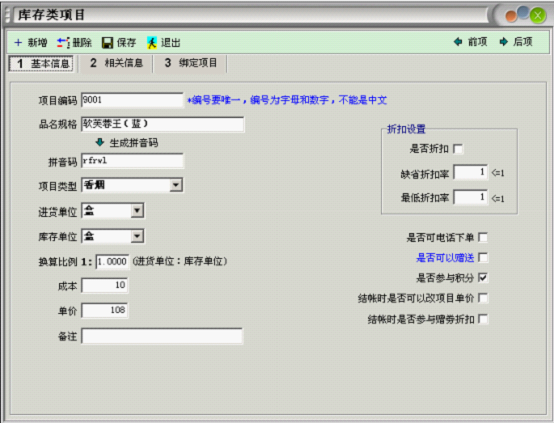554x423 pixels.
Task: Click the 生成拼音码 down arrow icon
Action: tap(100, 142)
